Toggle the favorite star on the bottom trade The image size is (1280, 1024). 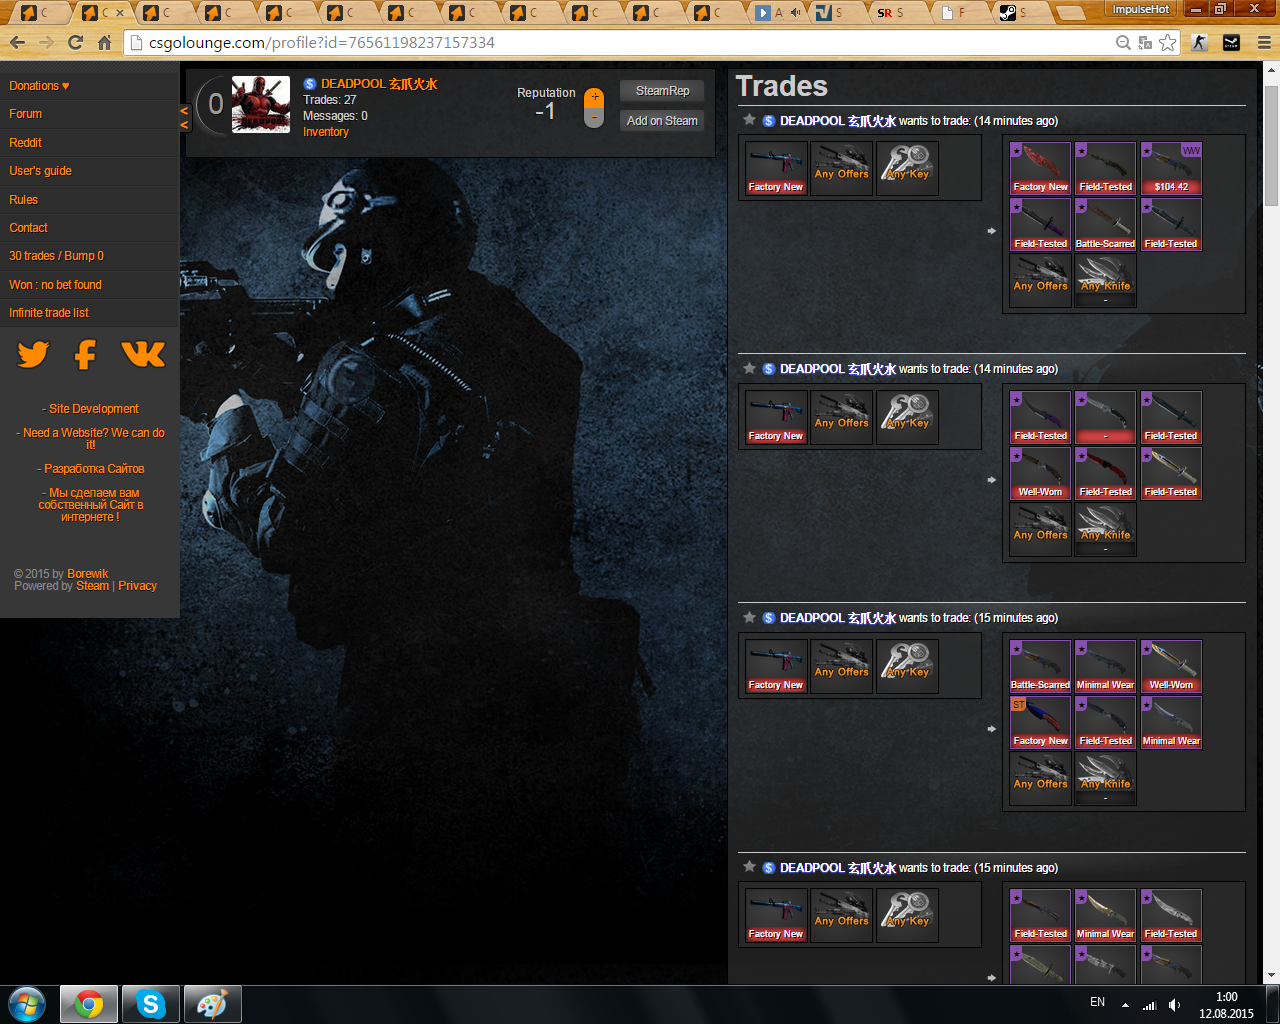pos(749,867)
